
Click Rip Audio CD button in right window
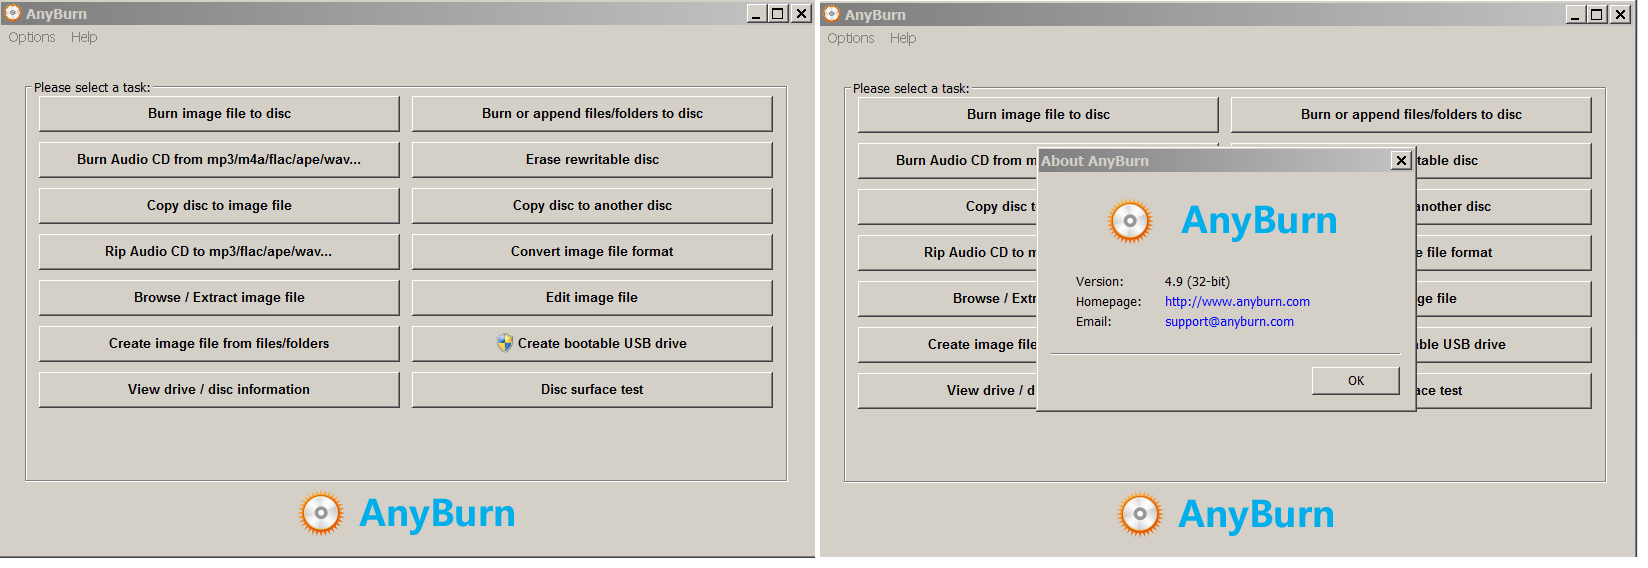tap(947, 252)
